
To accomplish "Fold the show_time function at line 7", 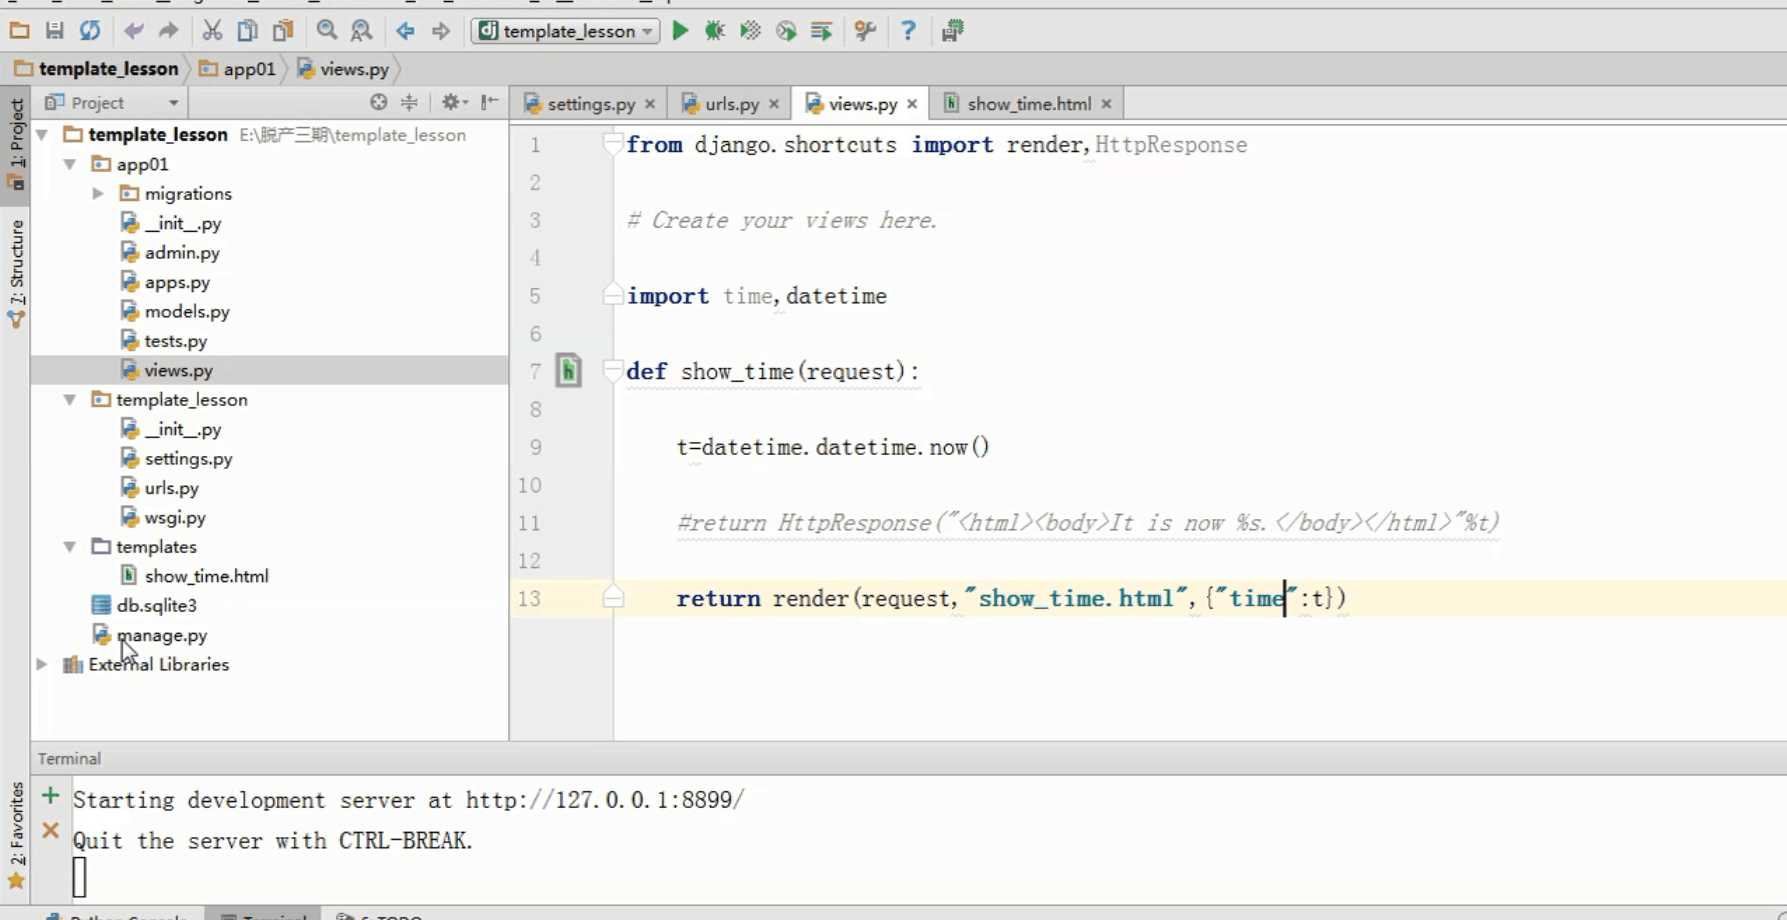I will point(612,371).
